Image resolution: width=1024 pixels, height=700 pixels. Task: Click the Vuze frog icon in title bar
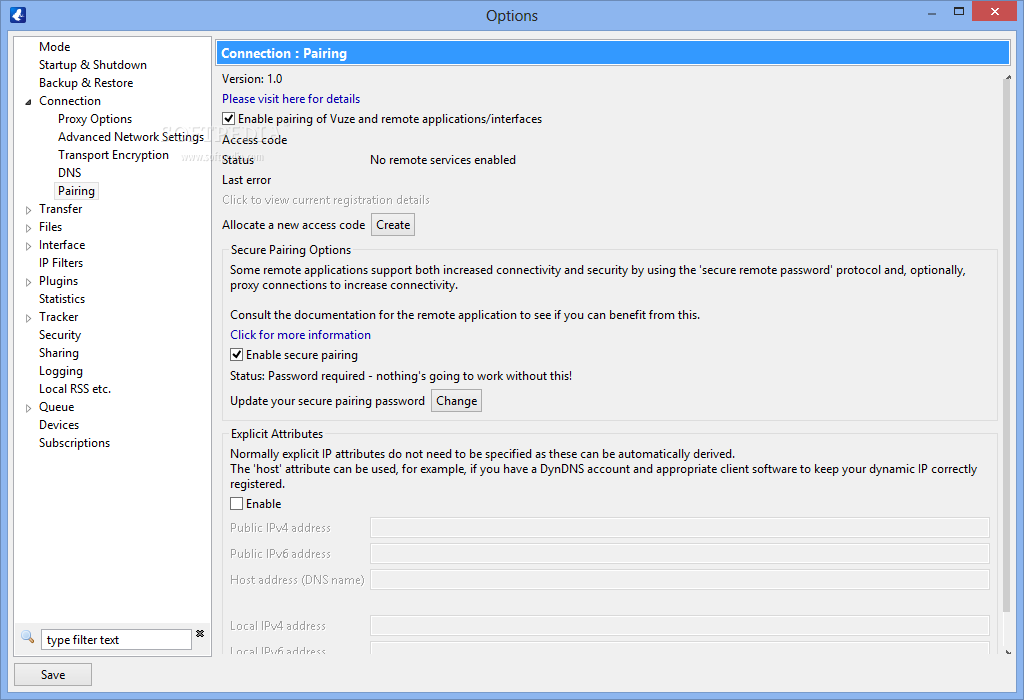18,14
